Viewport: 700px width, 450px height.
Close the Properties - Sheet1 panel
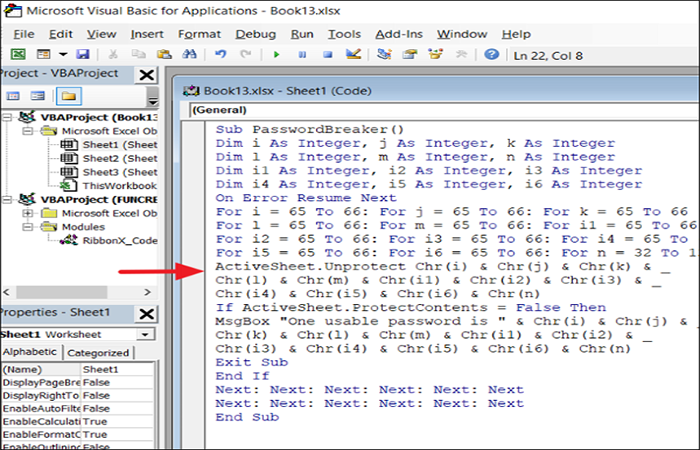point(146,314)
